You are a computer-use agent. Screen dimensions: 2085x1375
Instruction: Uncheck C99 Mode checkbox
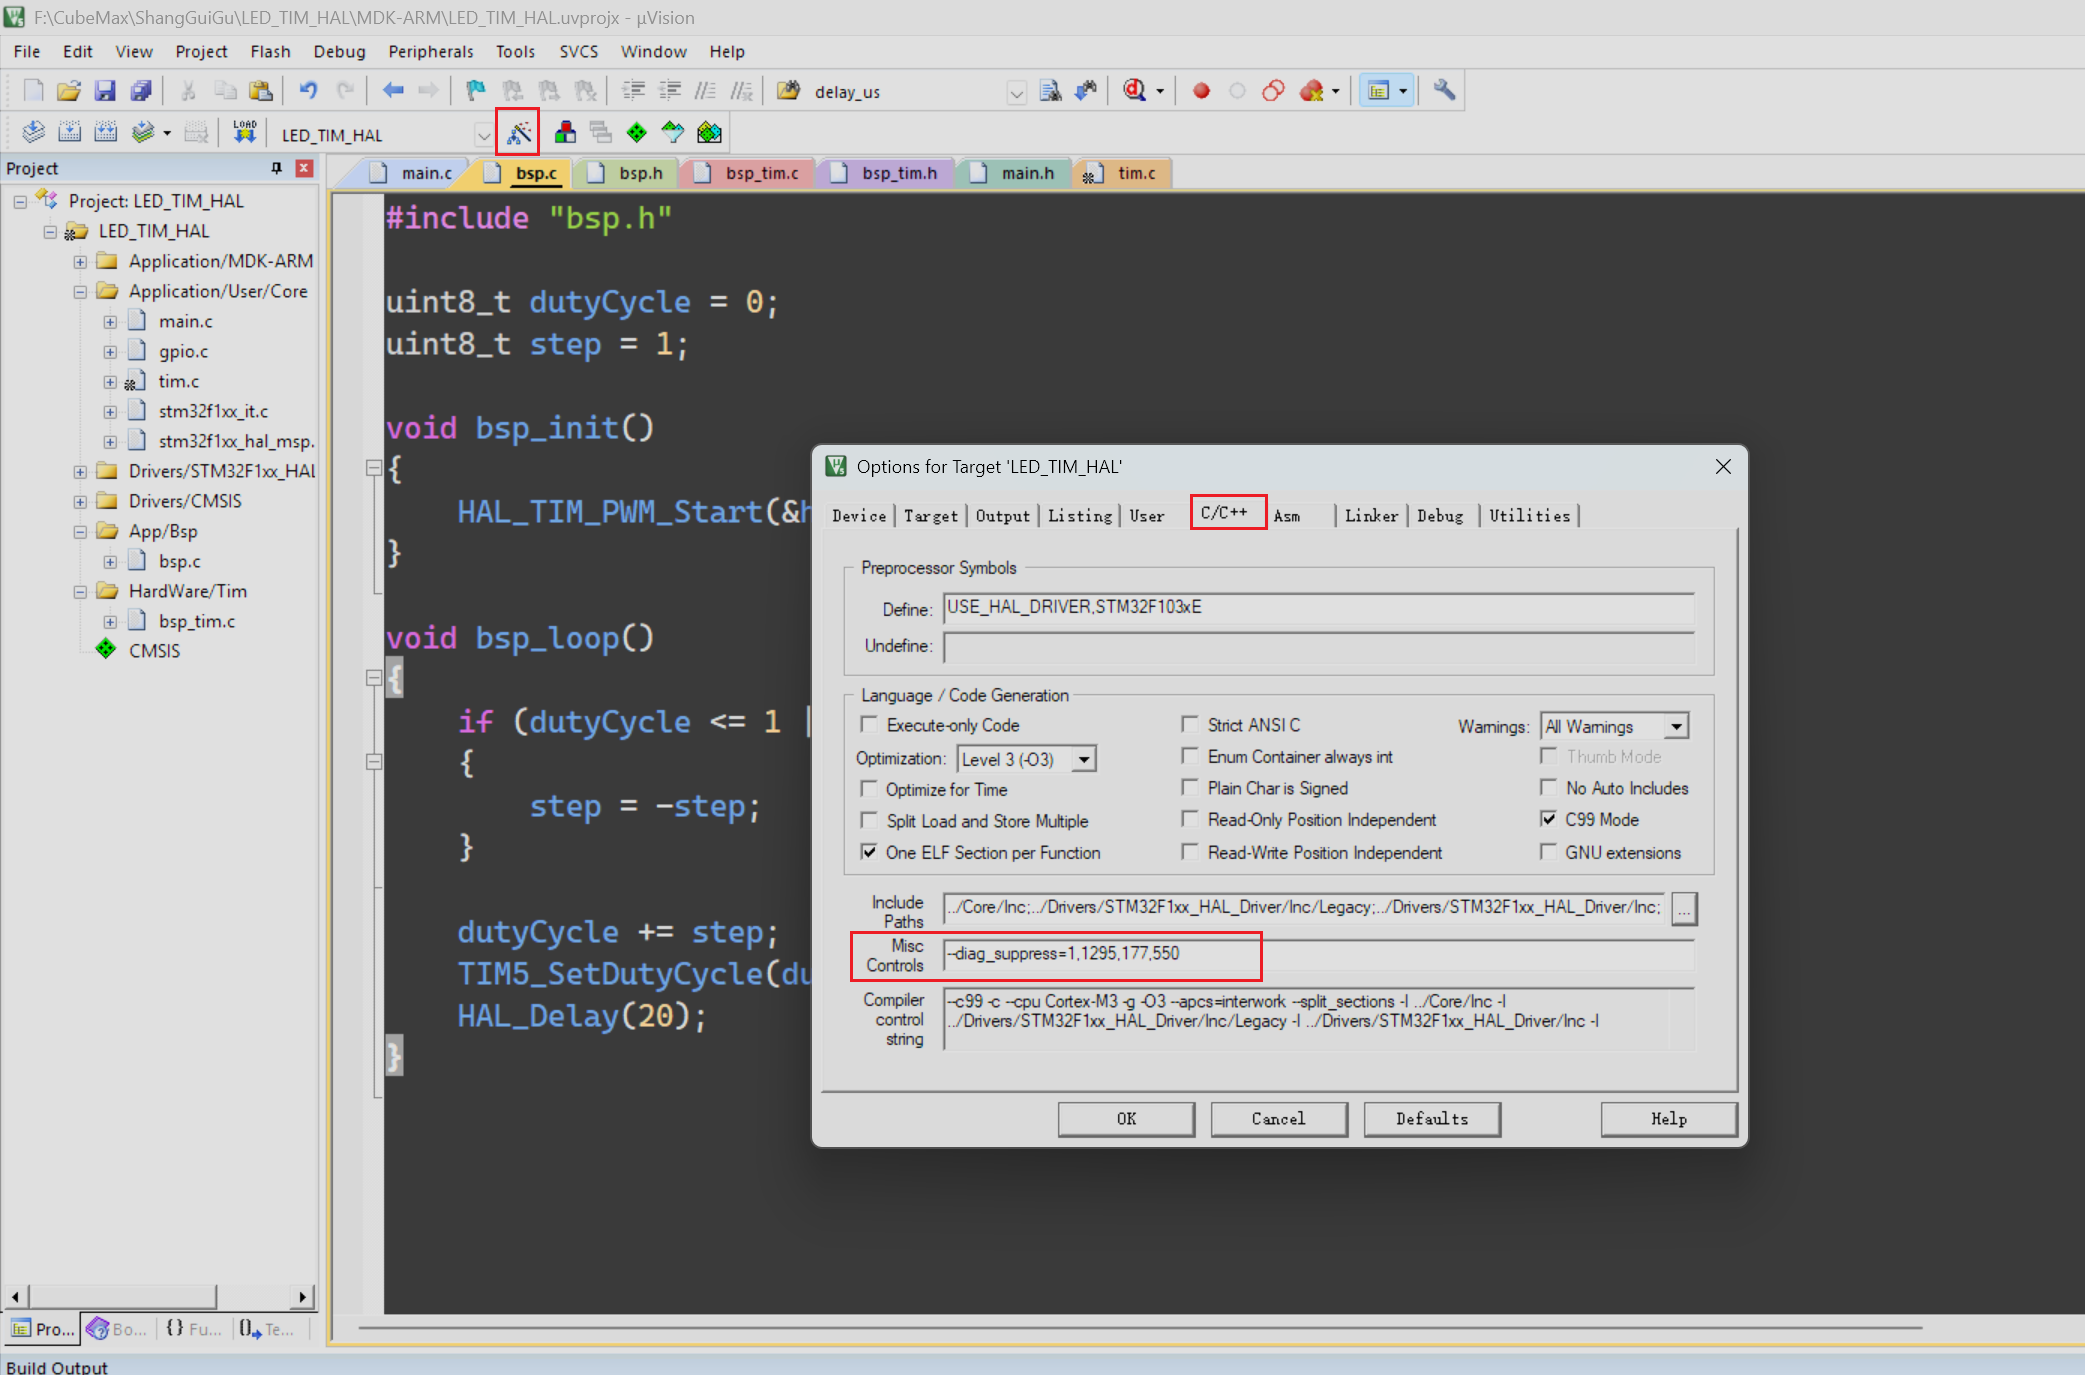1548,819
